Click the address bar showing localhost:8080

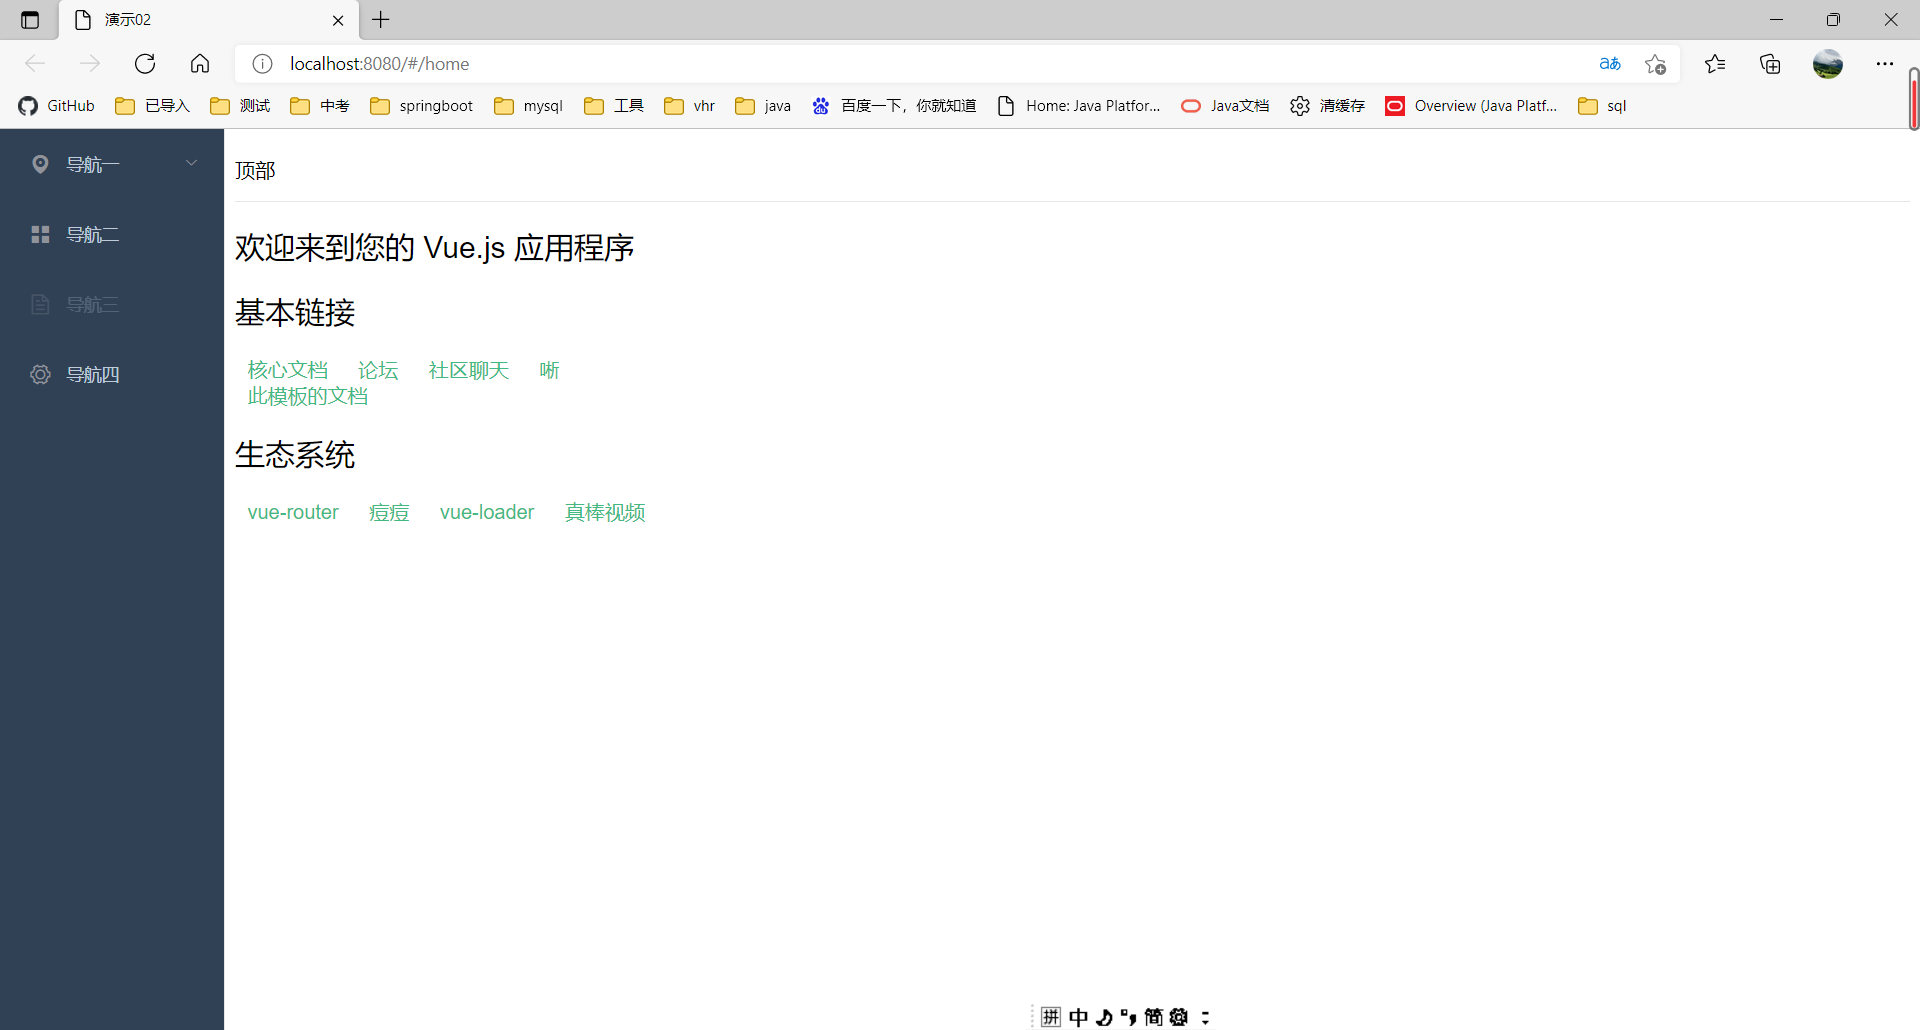[378, 63]
